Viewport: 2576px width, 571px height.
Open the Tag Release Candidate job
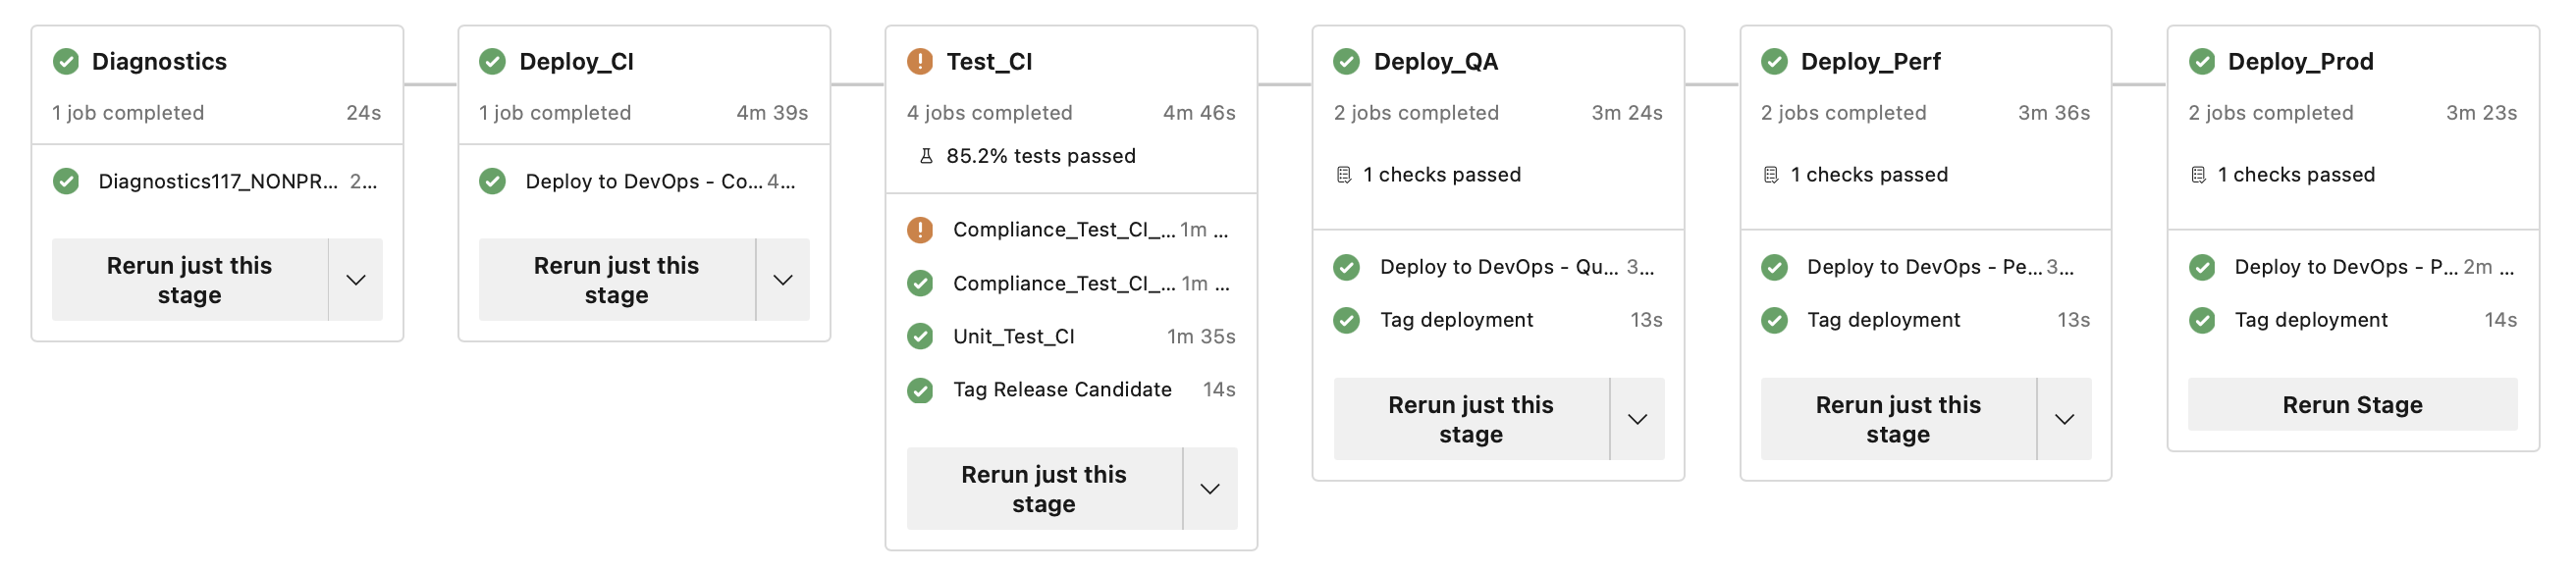[1062, 390]
